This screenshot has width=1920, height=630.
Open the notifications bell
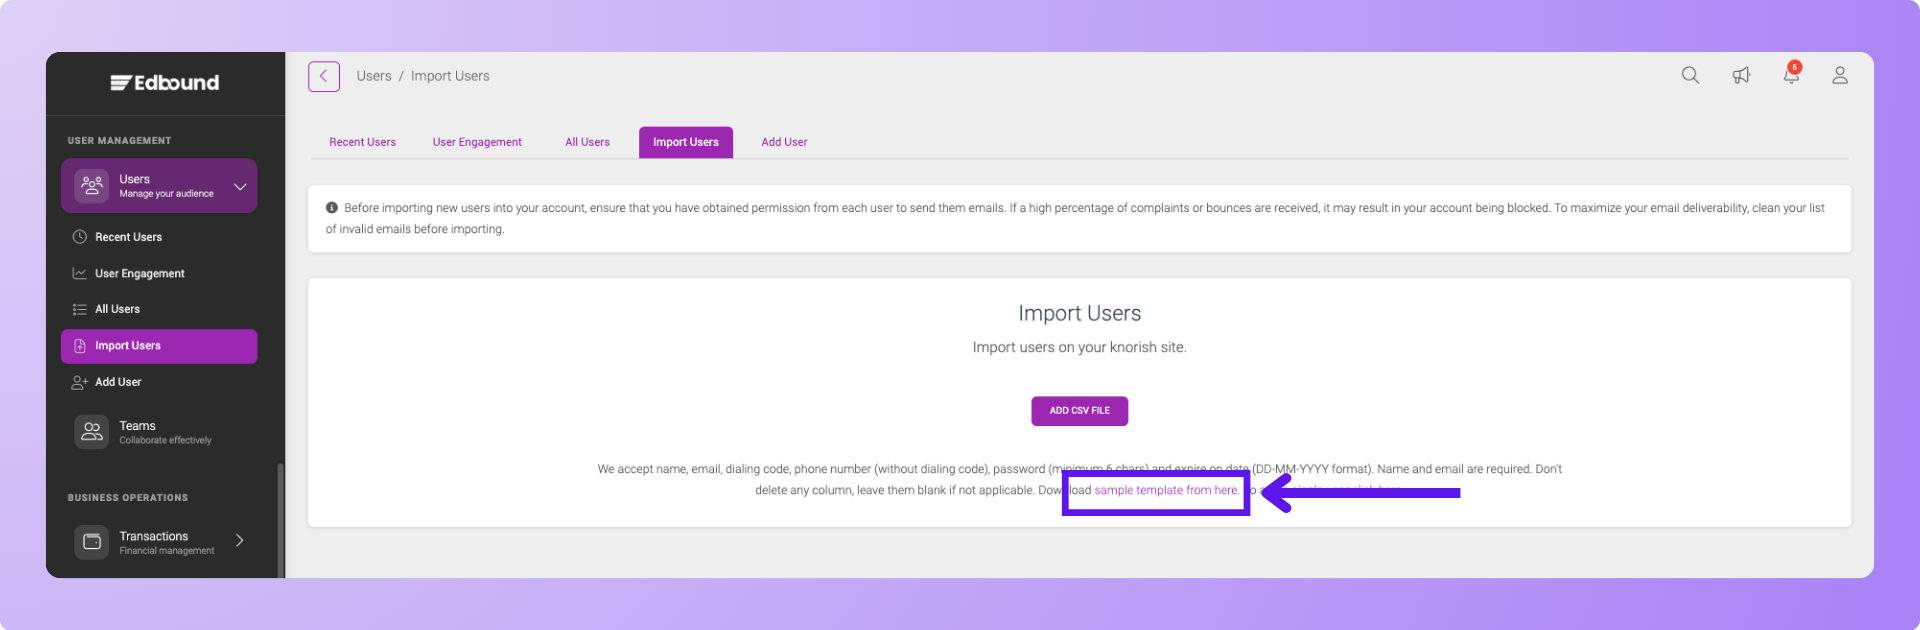[x=1791, y=76]
